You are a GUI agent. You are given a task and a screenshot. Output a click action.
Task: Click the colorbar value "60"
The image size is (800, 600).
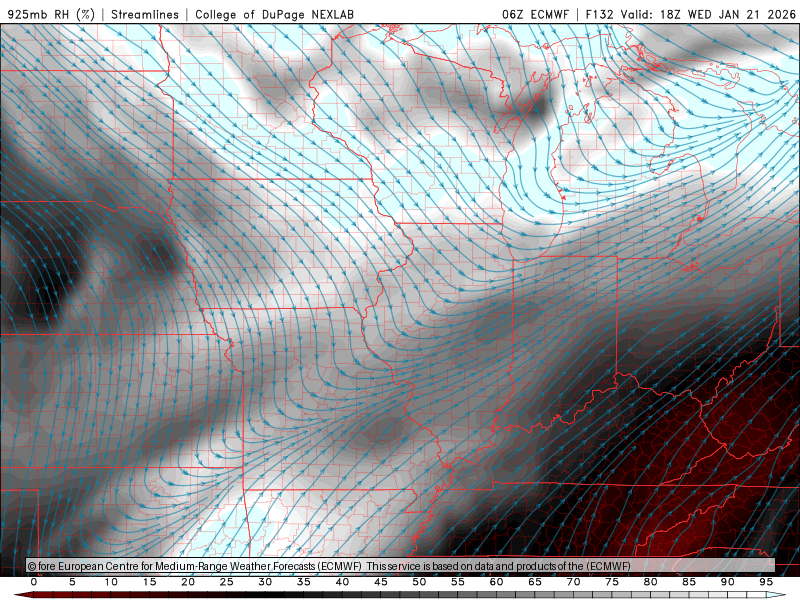[x=496, y=582]
